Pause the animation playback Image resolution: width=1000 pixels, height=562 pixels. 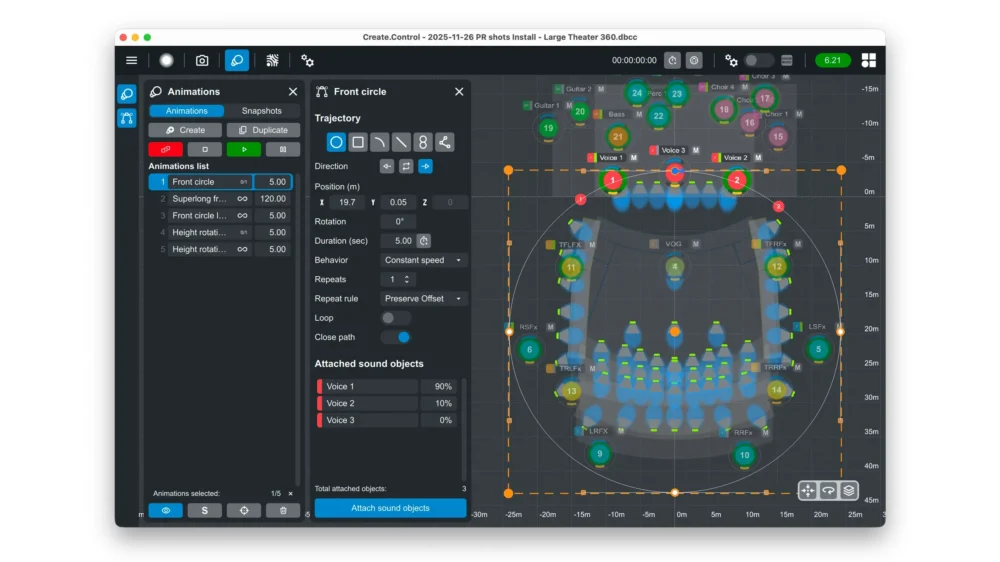(283, 149)
